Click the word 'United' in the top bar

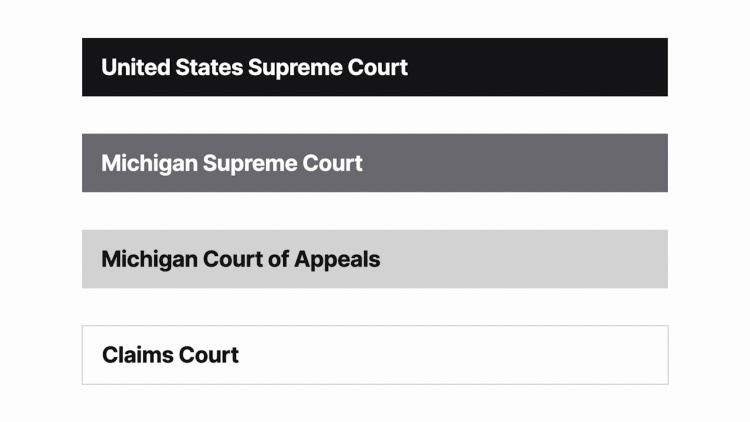click(136, 67)
